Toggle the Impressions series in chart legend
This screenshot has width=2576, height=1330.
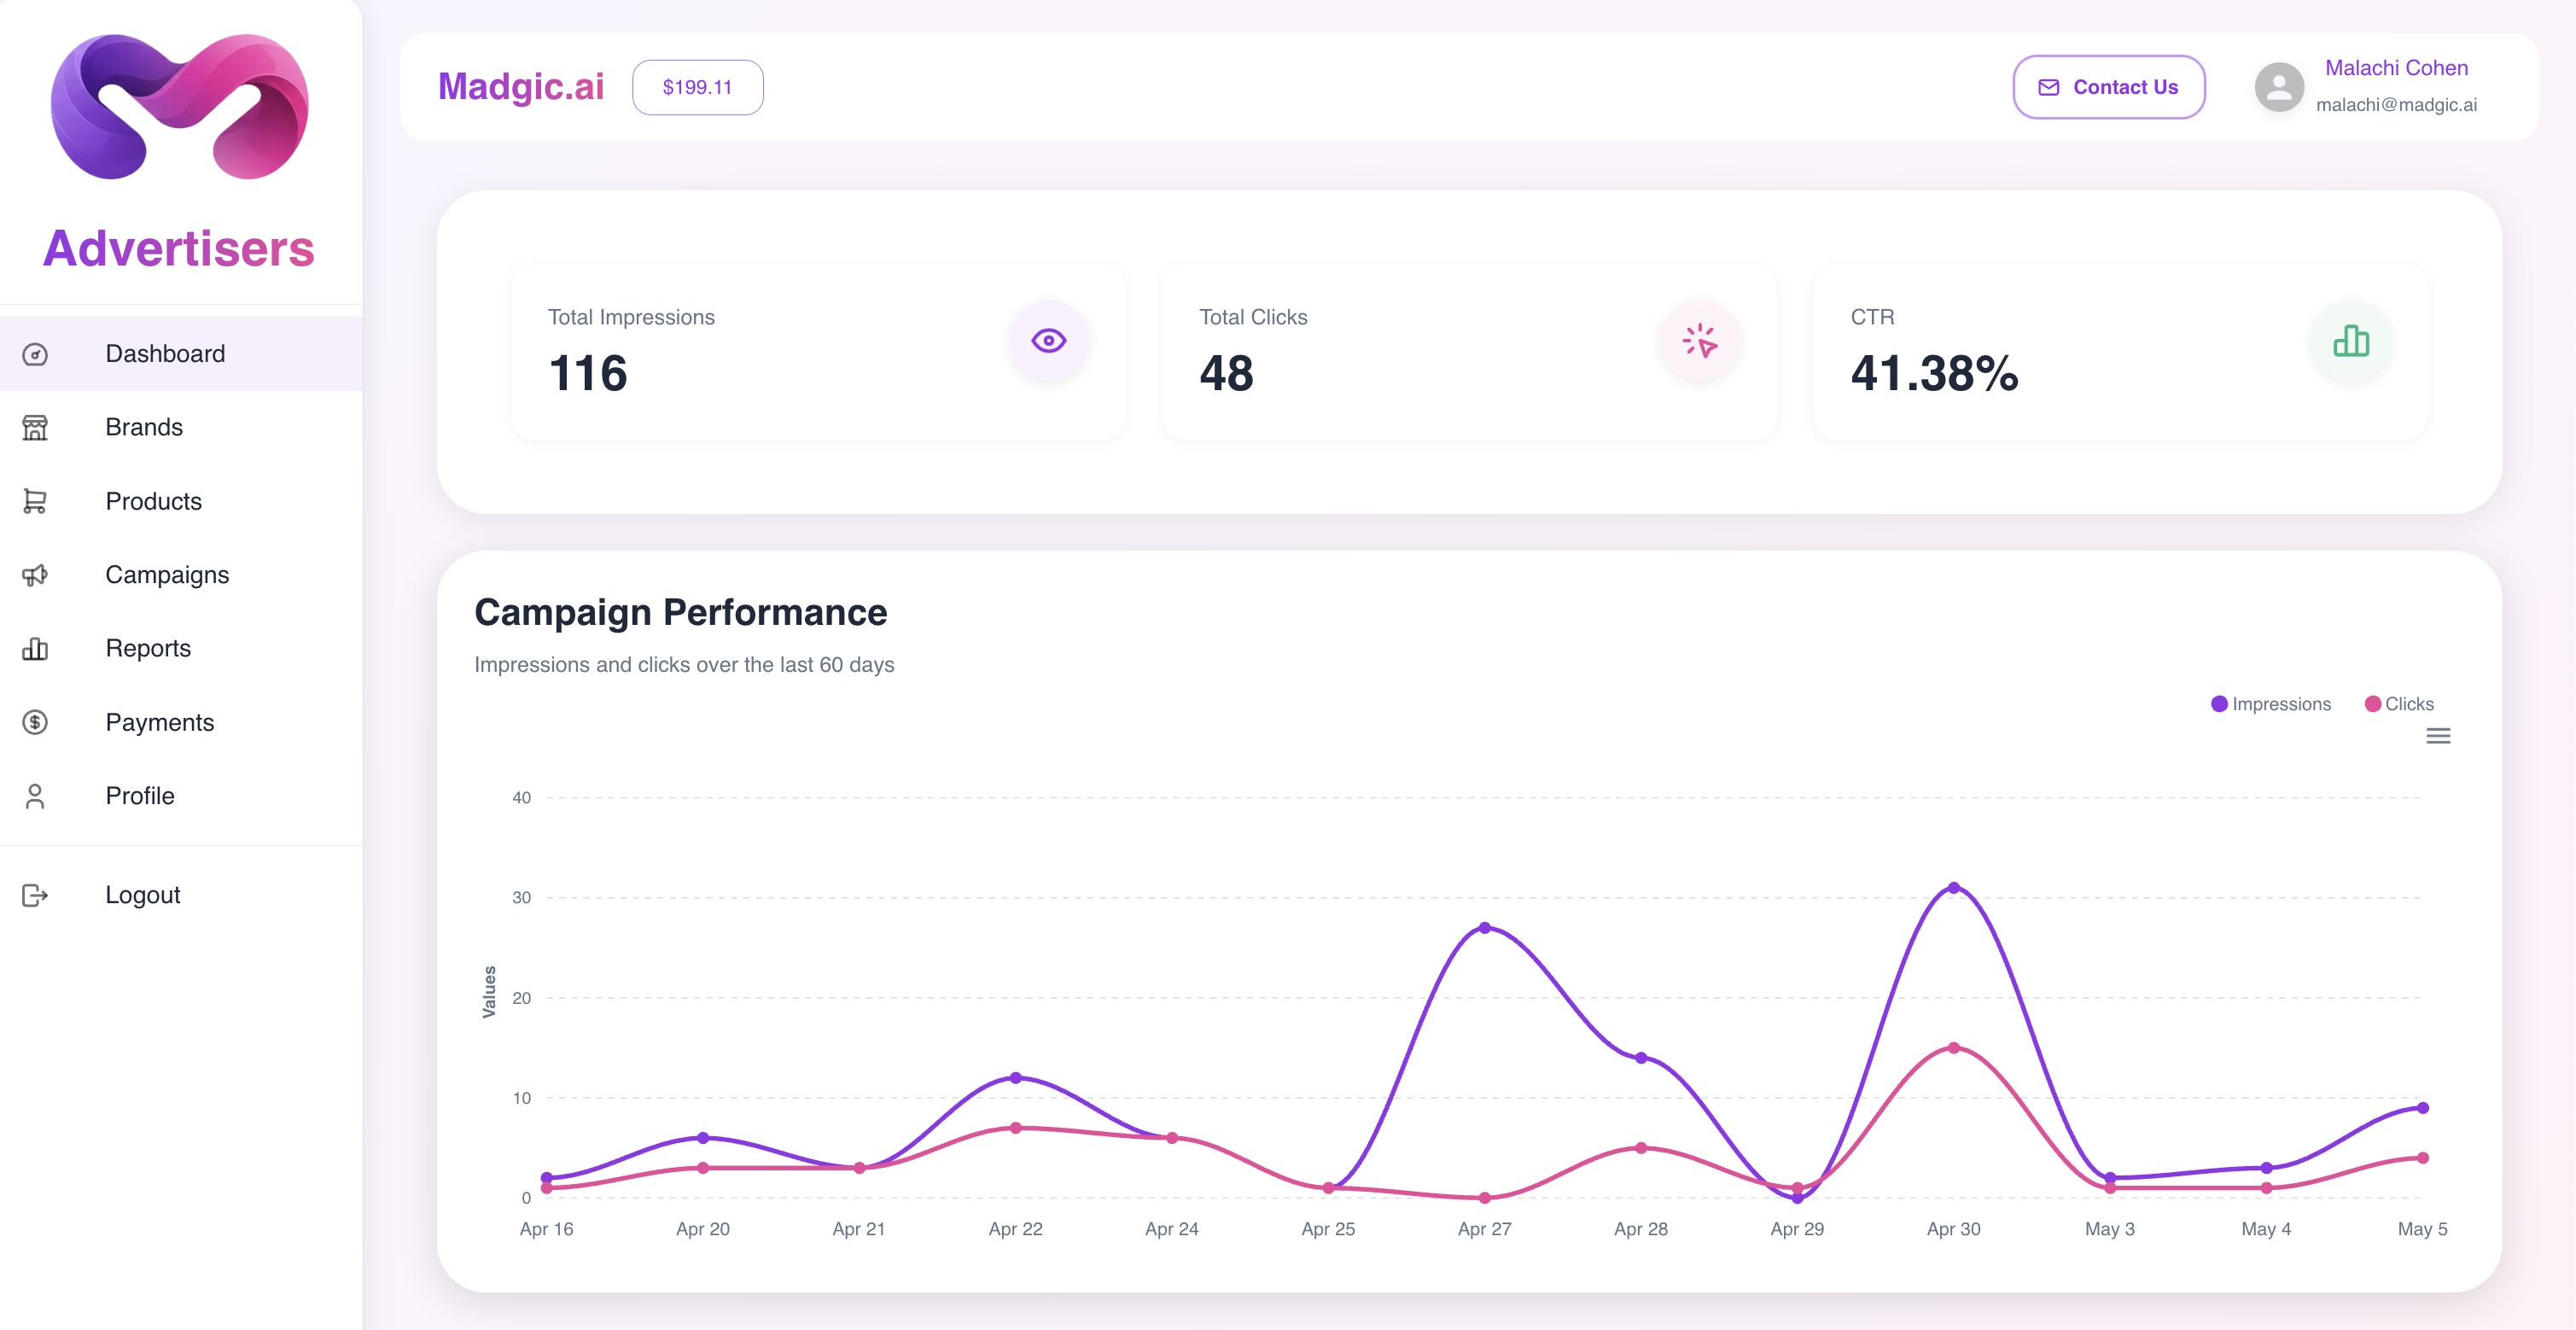(x=2270, y=704)
